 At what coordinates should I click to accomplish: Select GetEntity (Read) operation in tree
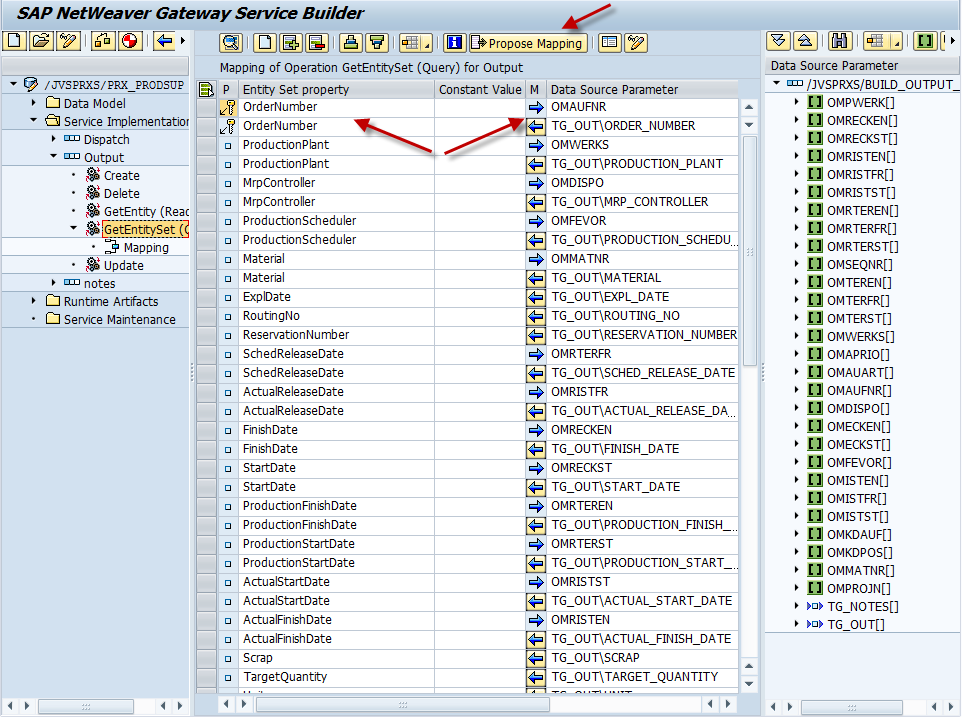point(146,212)
